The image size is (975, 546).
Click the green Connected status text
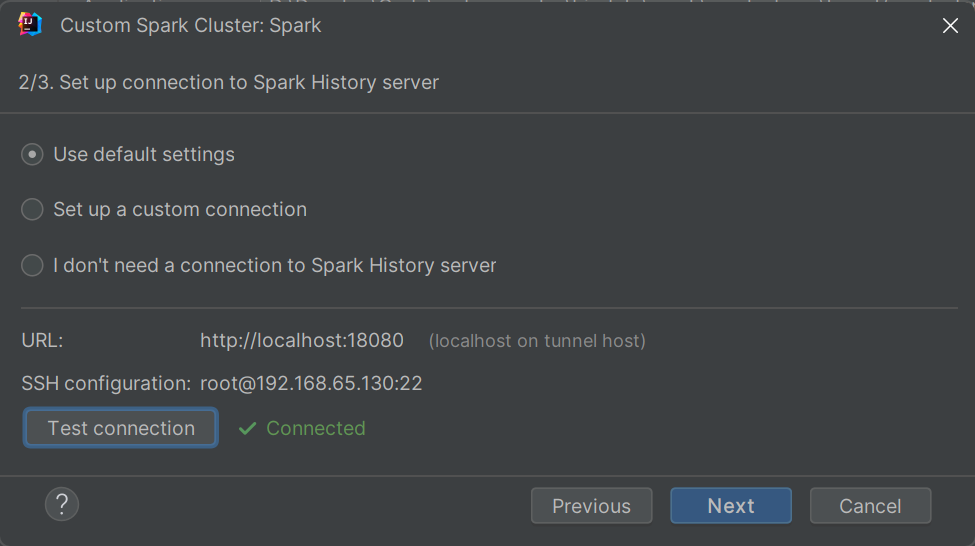(x=316, y=429)
